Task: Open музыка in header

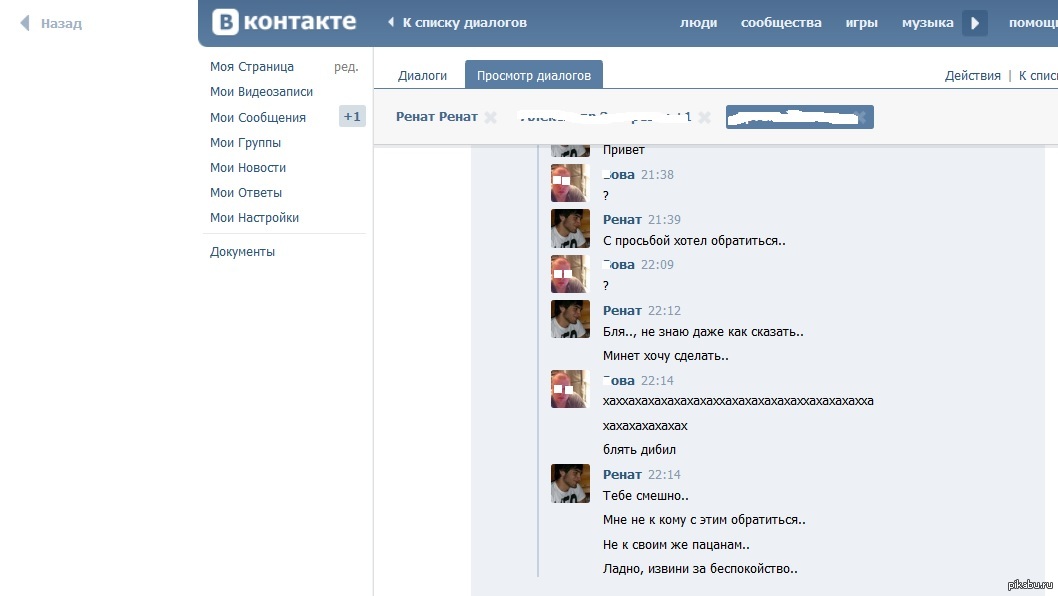Action: coord(927,23)
